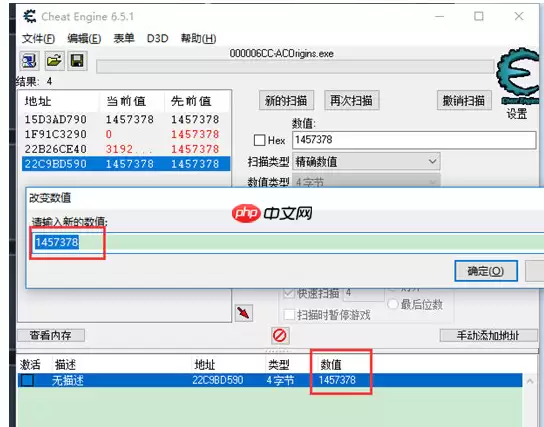
Task: Select result row 1F91C3290
Action: tap(125, 134)
